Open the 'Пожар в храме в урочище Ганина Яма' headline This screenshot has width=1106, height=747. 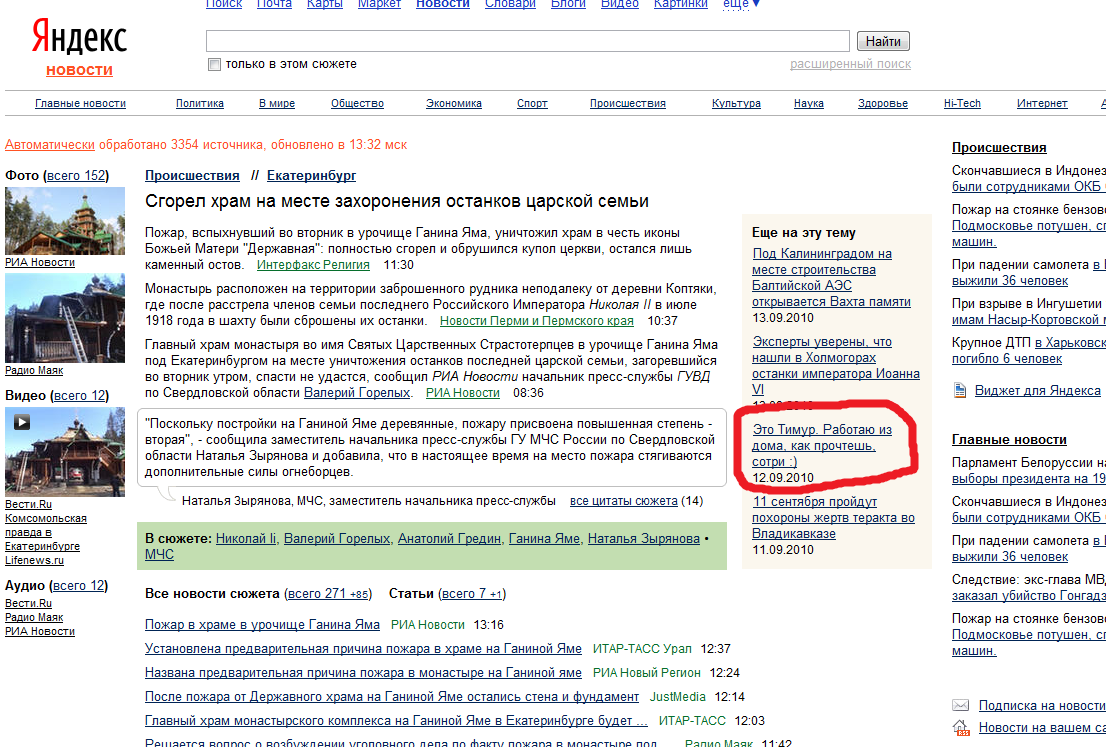click(x=262, y=625)
